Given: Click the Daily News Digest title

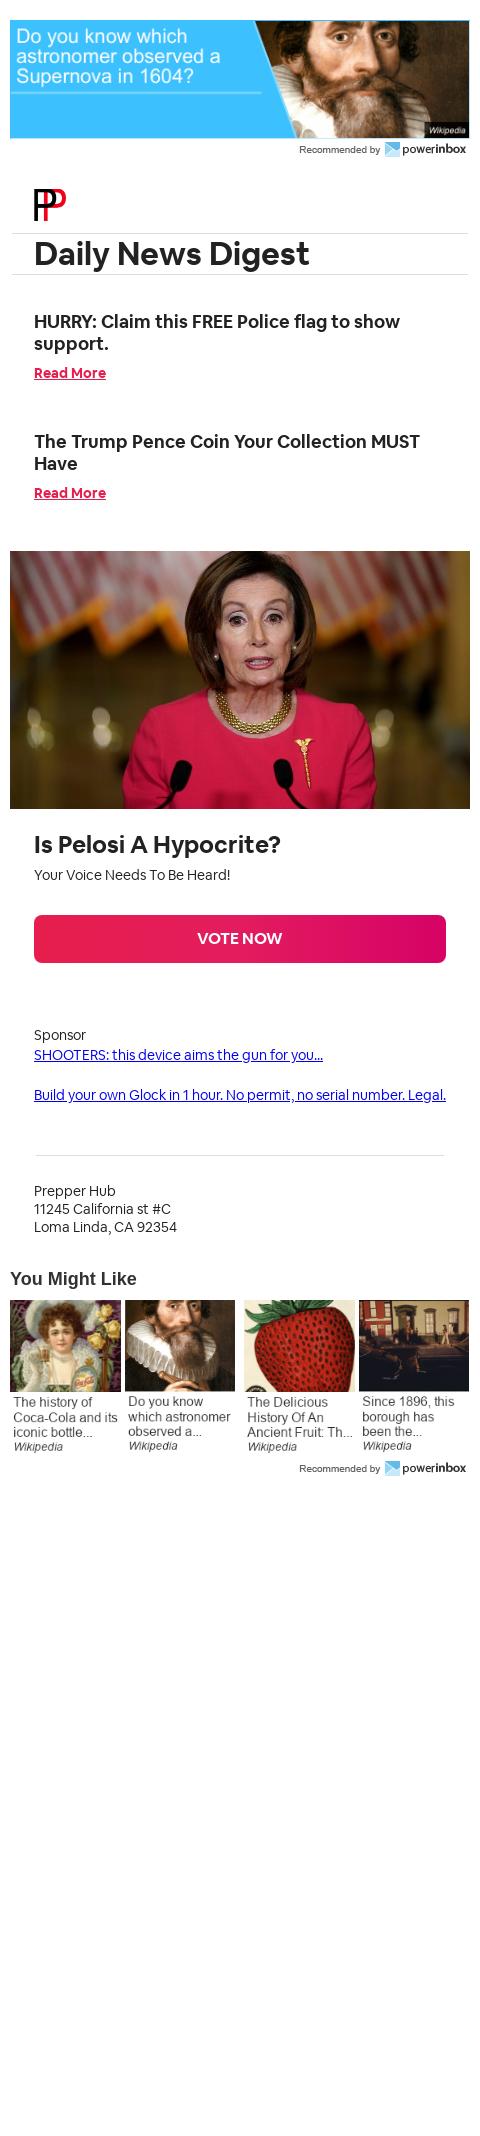Looking at the screenshot, I should pyautogui.click(x=172, y=254).
